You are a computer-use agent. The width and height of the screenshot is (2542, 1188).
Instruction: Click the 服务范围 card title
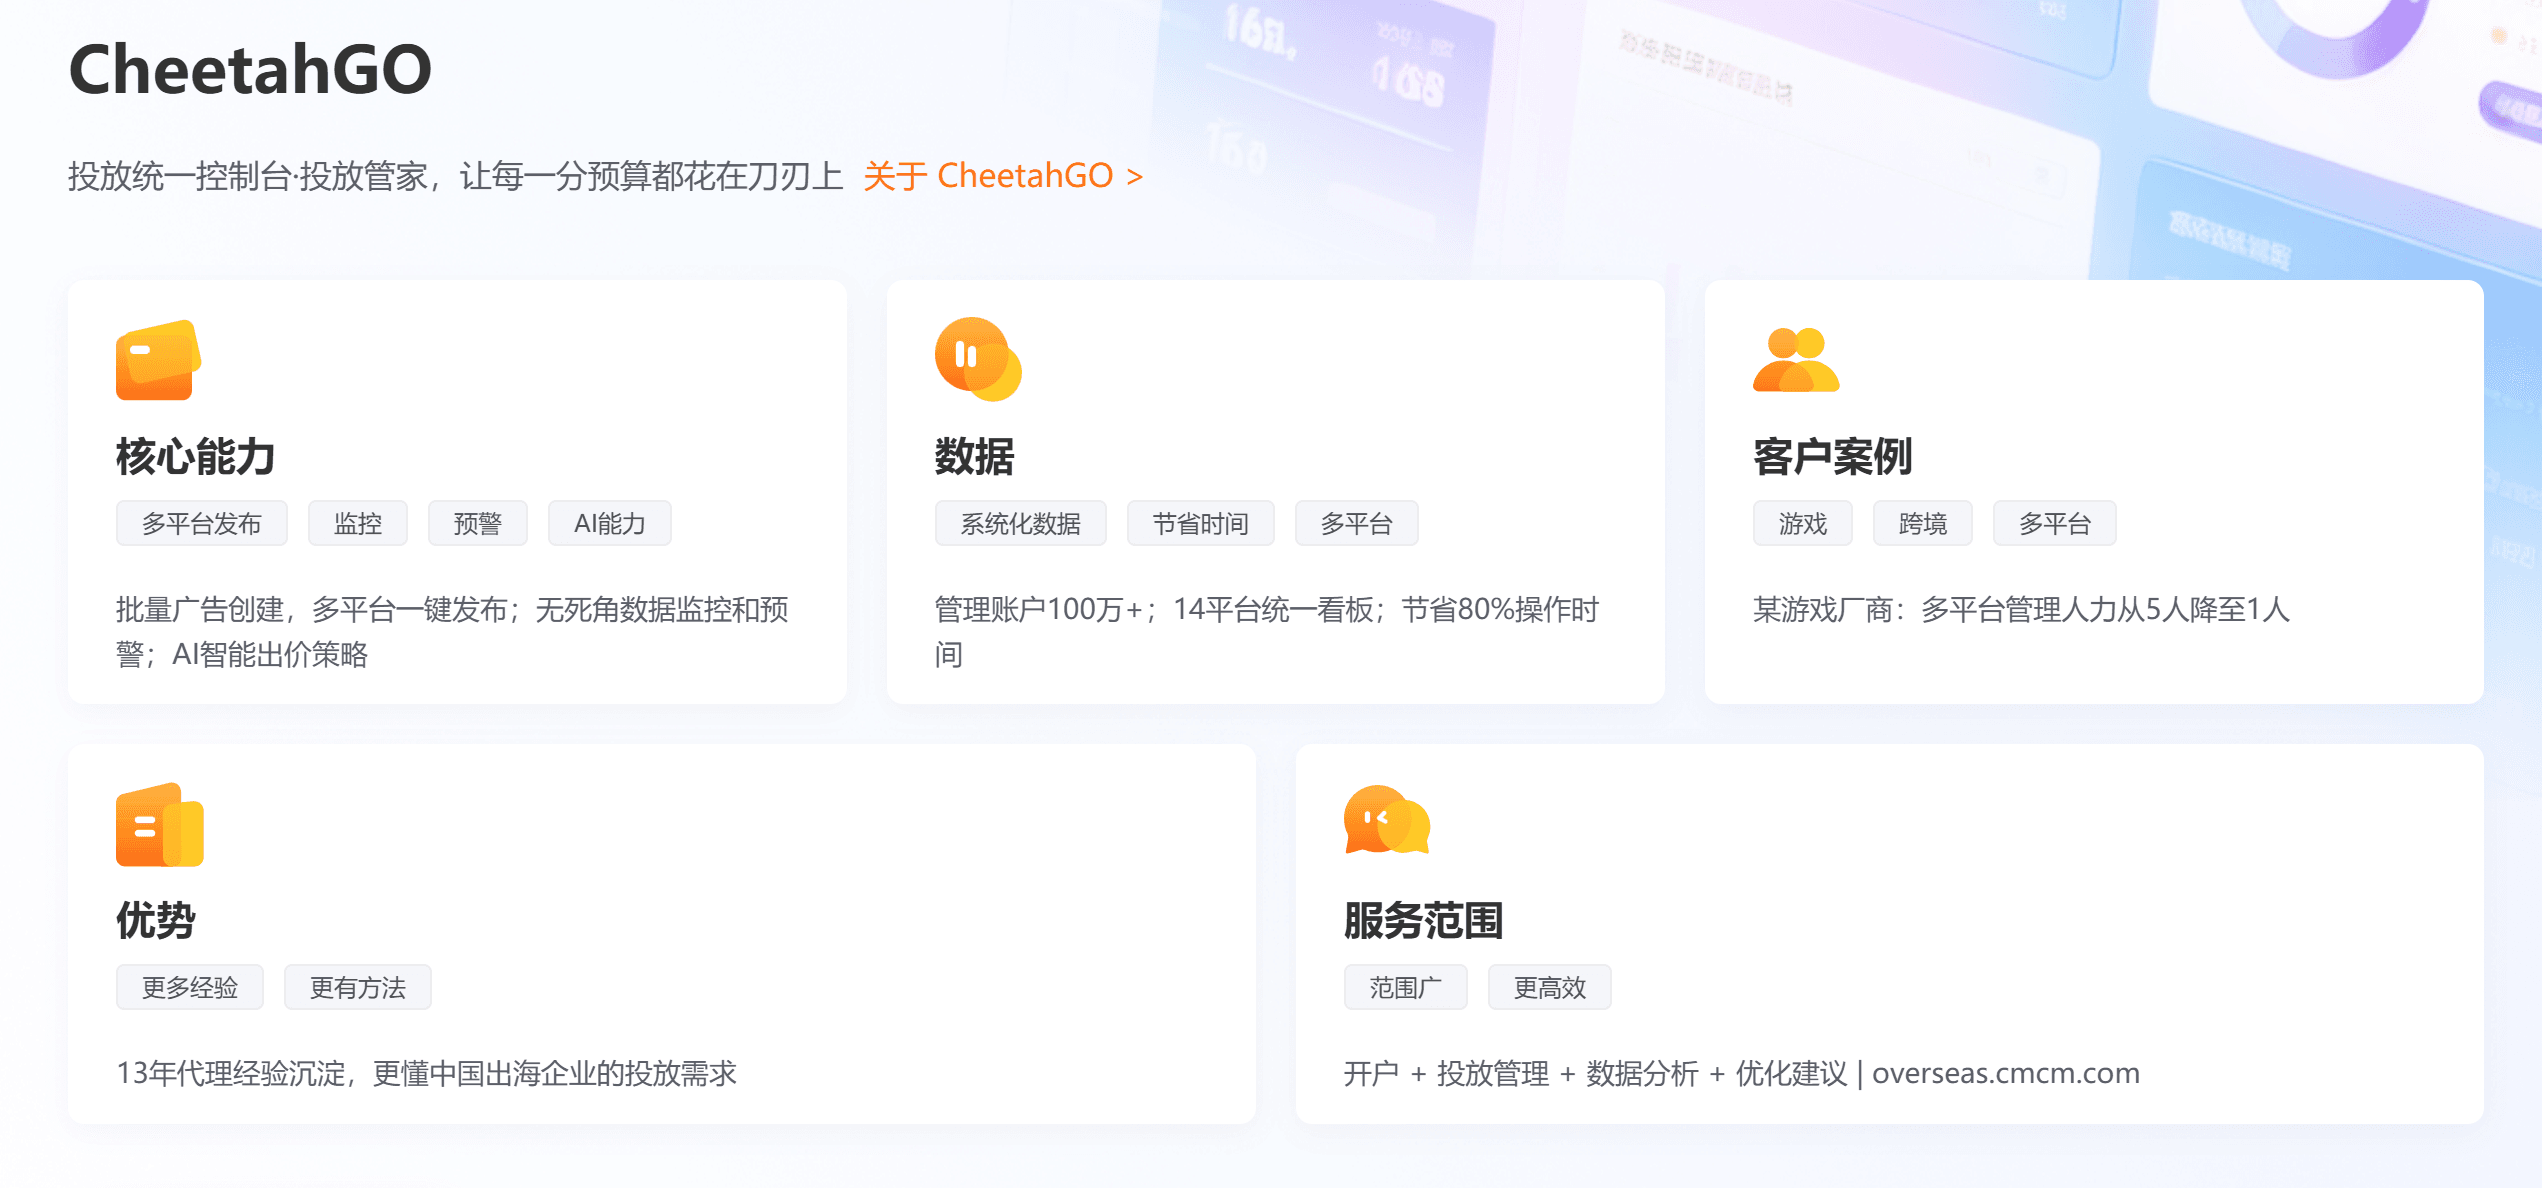point(1424,920)
